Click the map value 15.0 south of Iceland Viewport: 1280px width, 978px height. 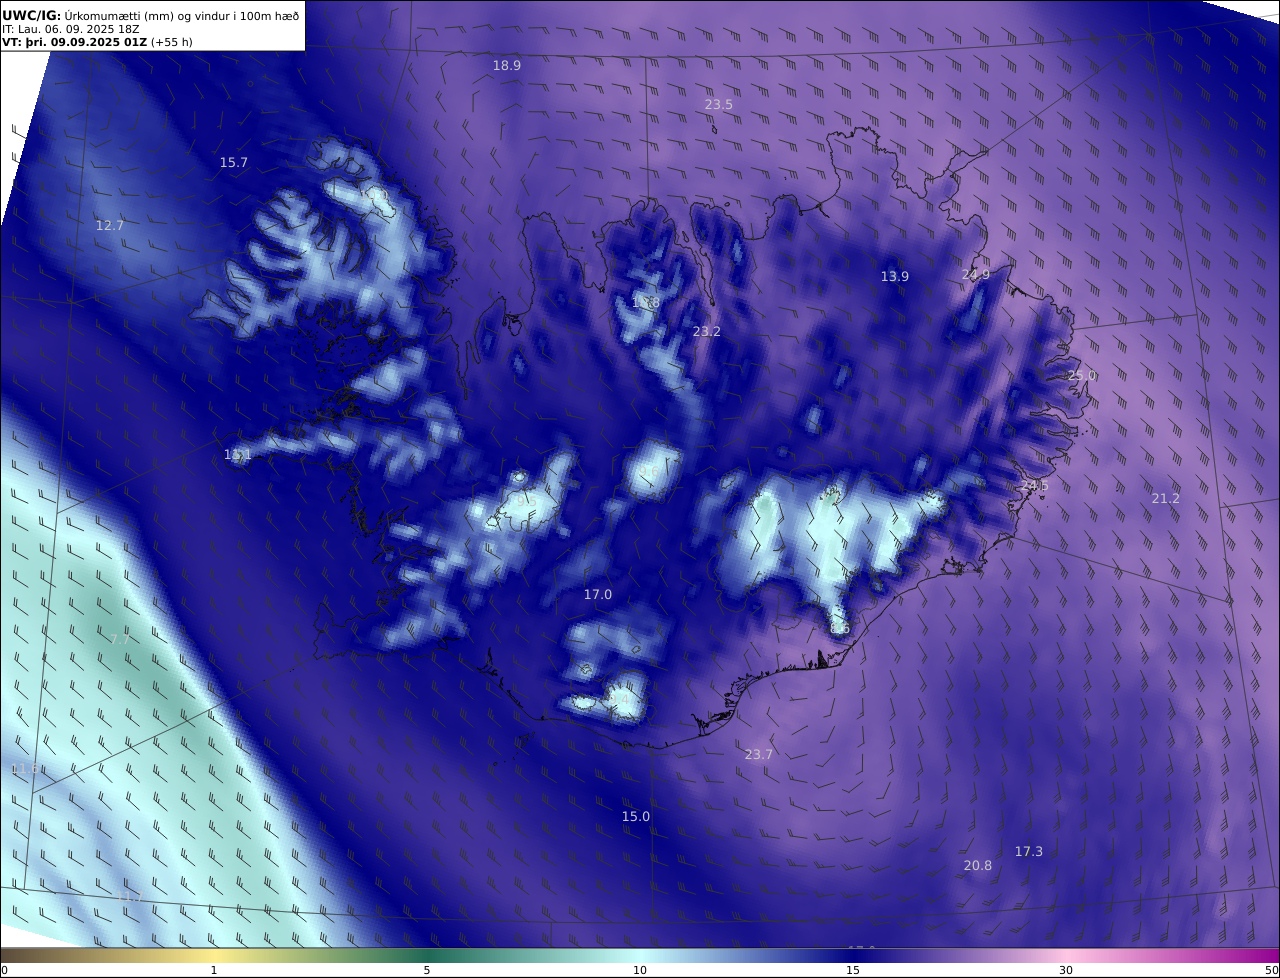coord(636,816)
